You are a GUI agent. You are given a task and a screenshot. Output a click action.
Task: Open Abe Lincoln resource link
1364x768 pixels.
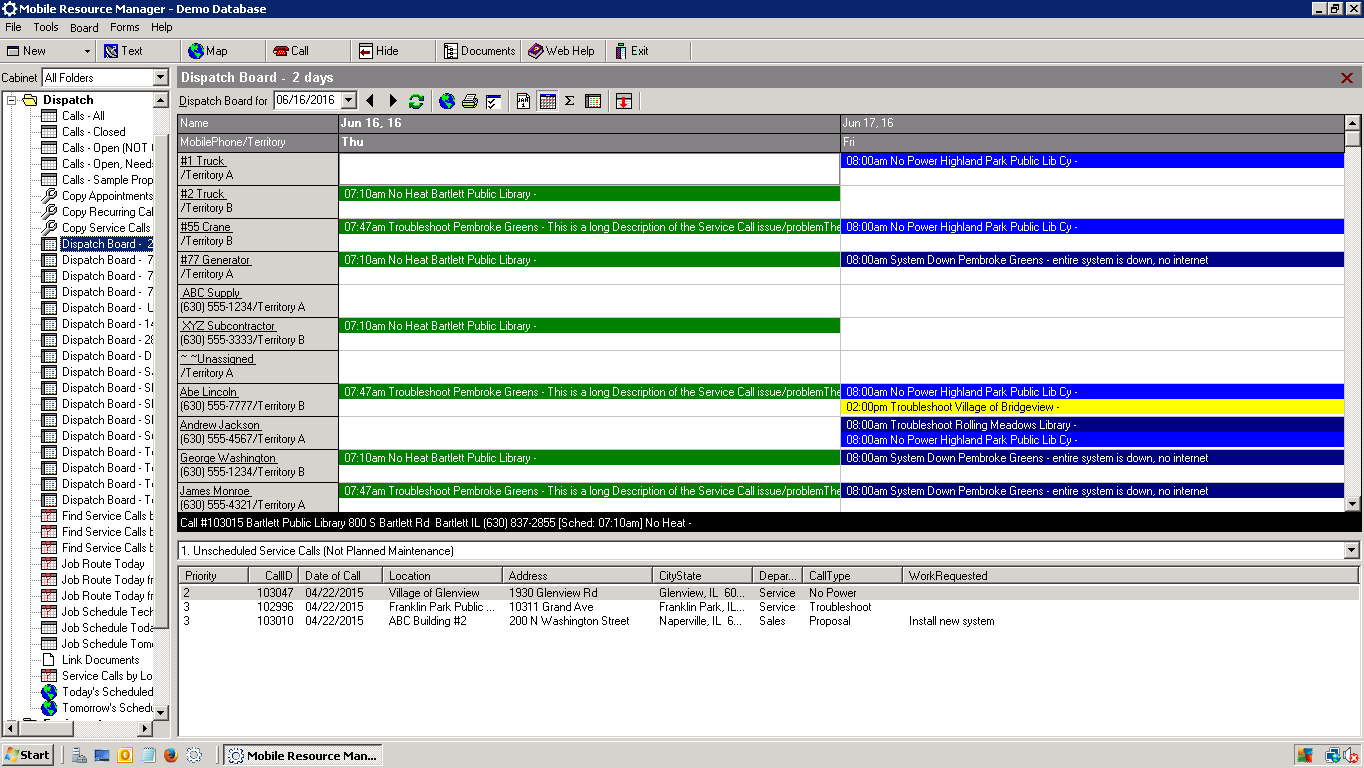point(209,392)
